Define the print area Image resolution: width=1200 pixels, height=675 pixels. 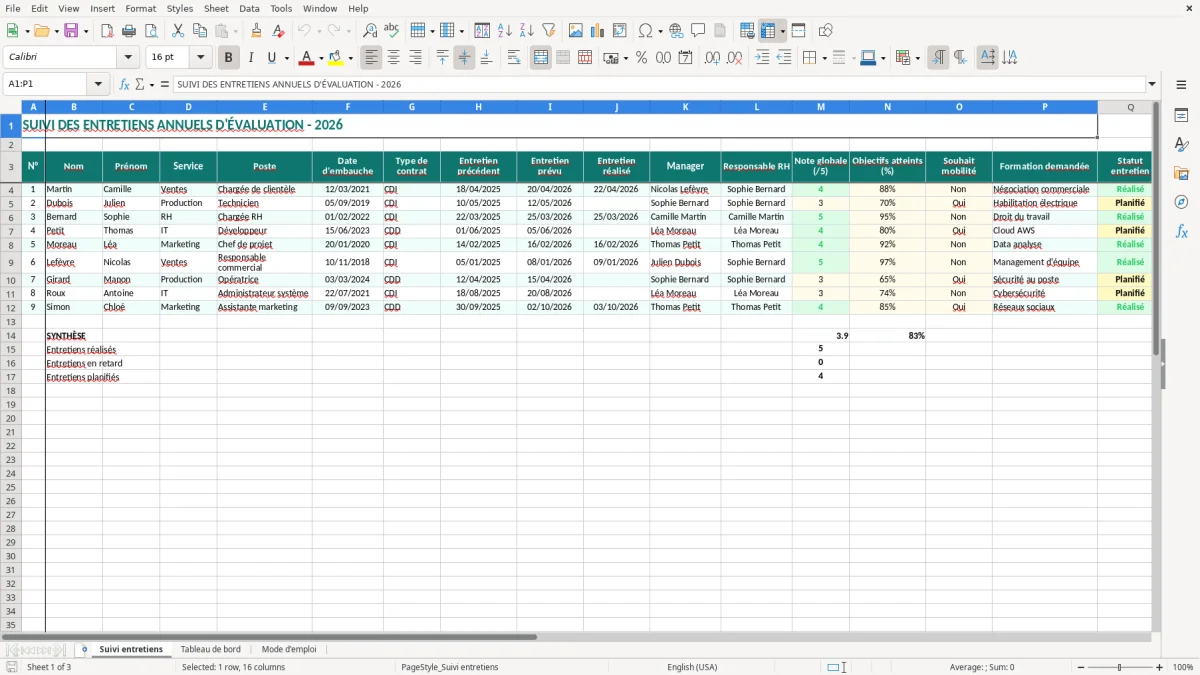tap(747, 31)
